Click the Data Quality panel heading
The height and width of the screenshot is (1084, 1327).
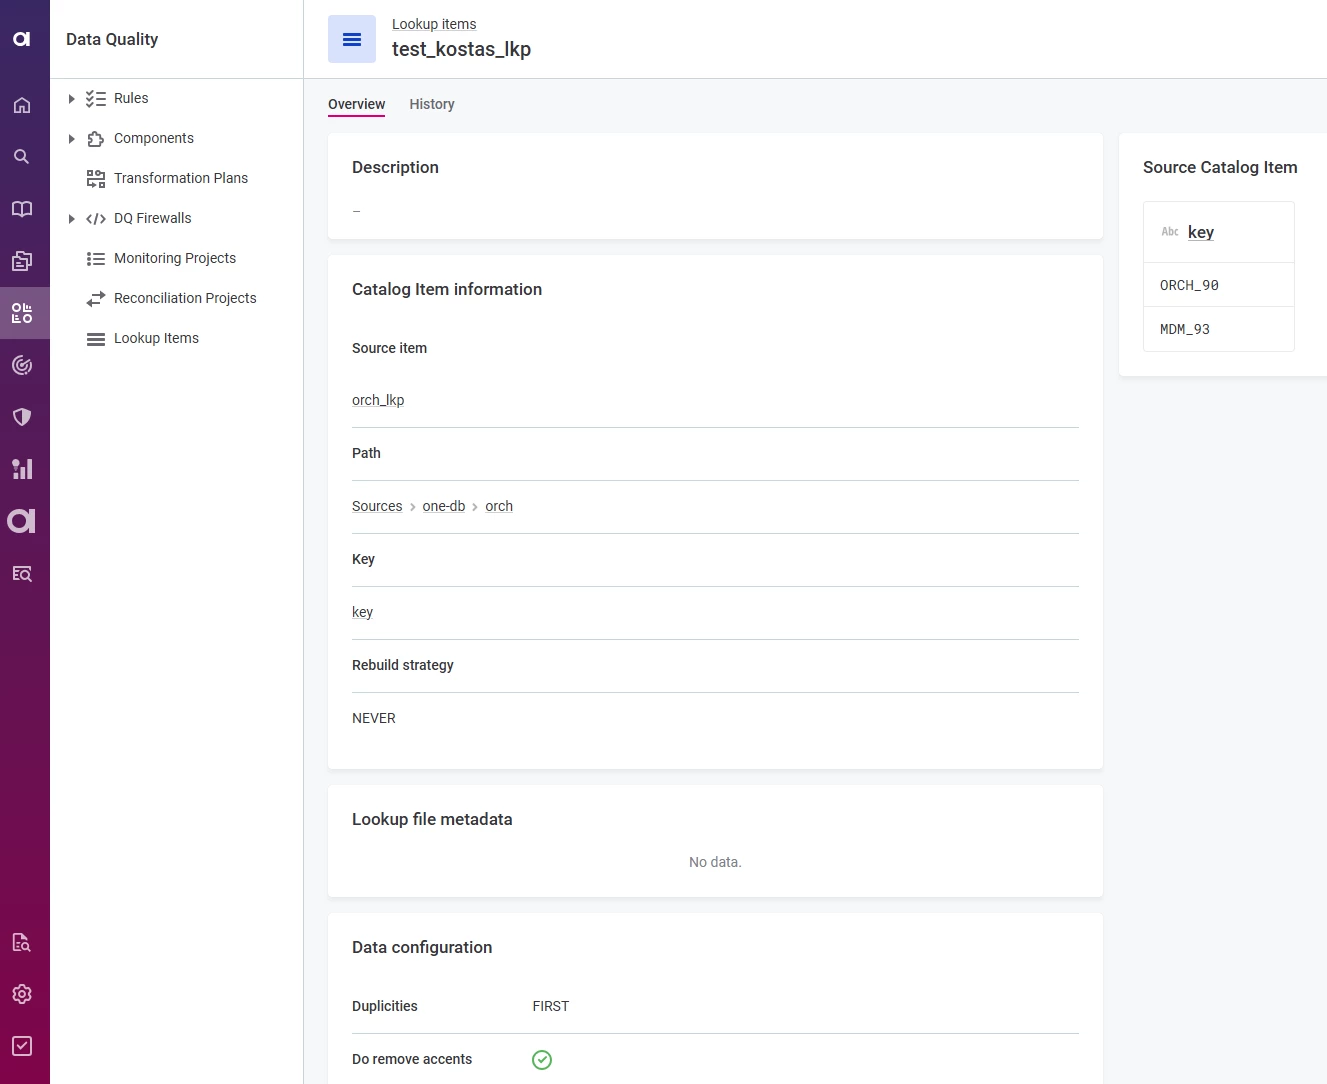click(x=112, y=39)
